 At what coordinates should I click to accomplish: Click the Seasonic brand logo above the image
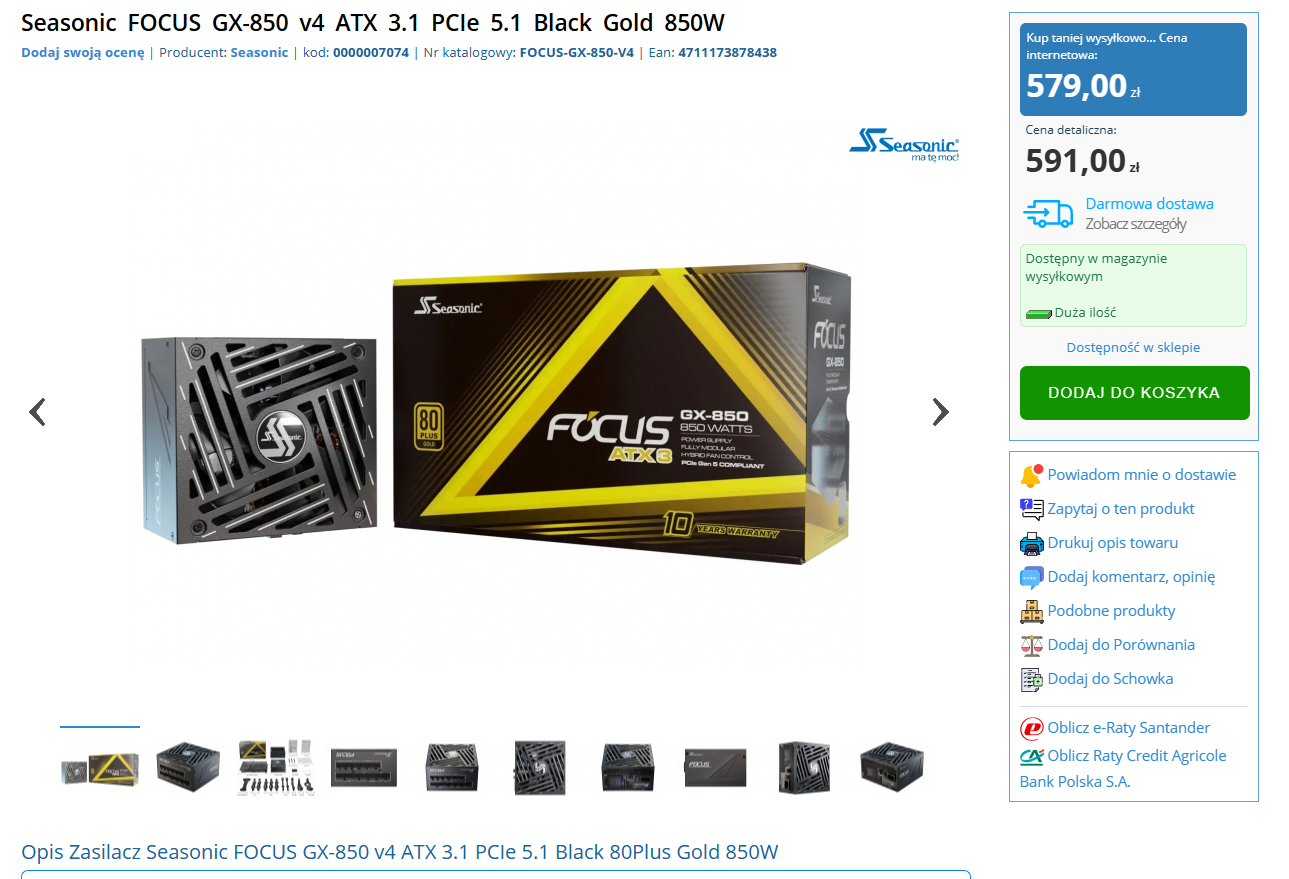(x=904, y=145)
